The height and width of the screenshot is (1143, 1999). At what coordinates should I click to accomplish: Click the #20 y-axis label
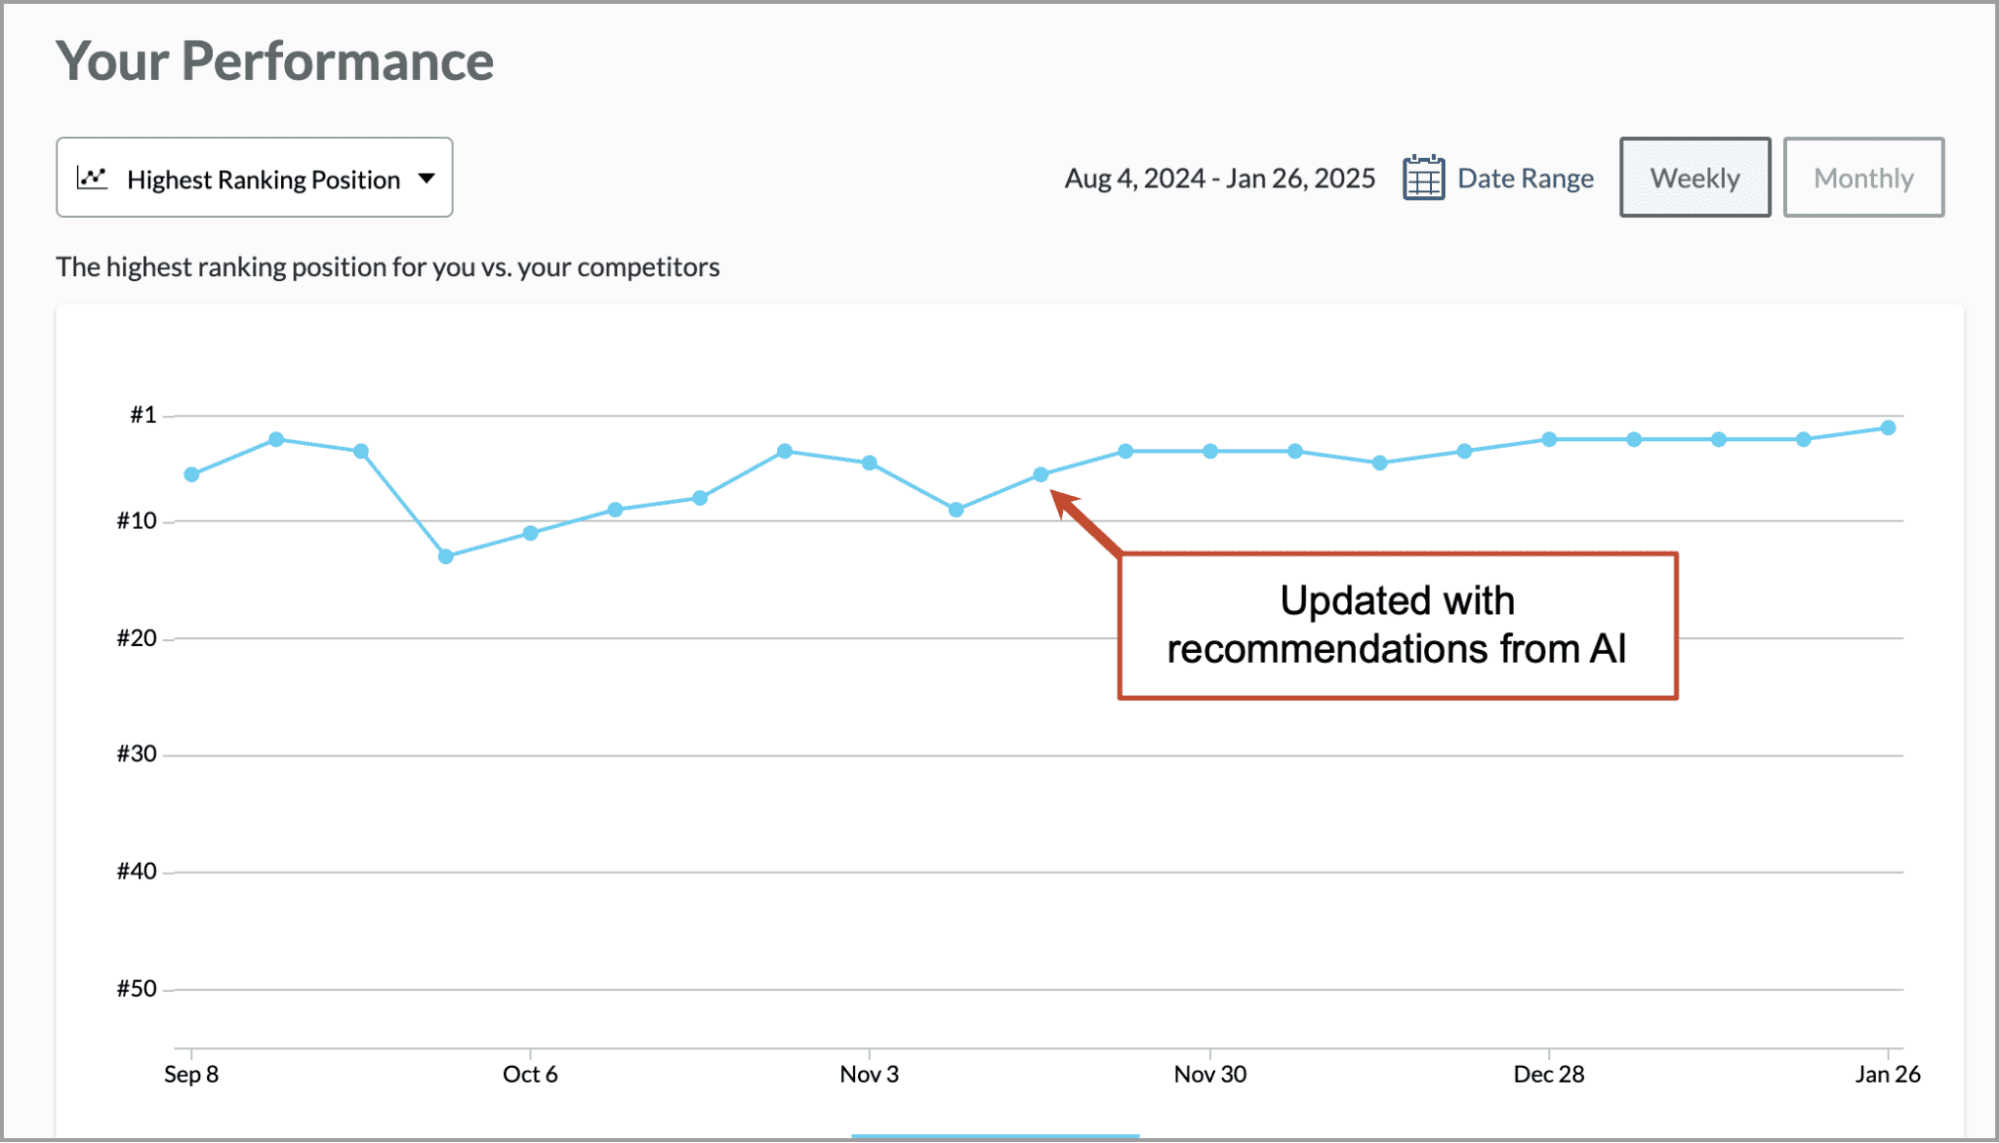click(x=137, y=638)
